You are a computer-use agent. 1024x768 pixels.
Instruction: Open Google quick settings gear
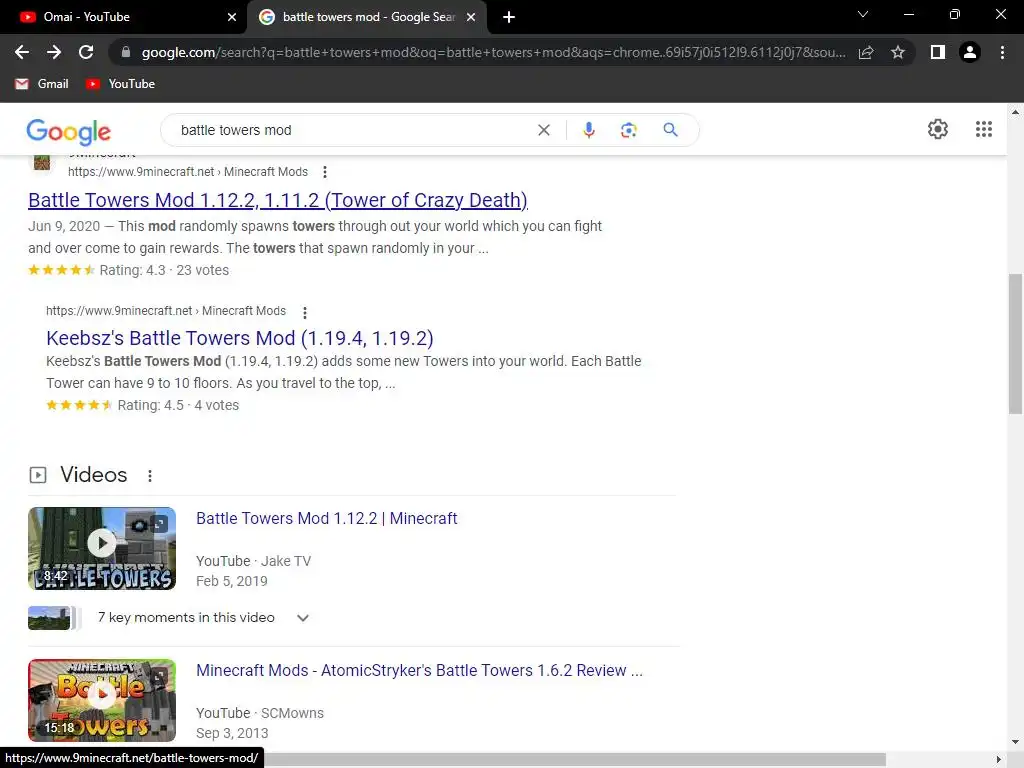[938, 129]
